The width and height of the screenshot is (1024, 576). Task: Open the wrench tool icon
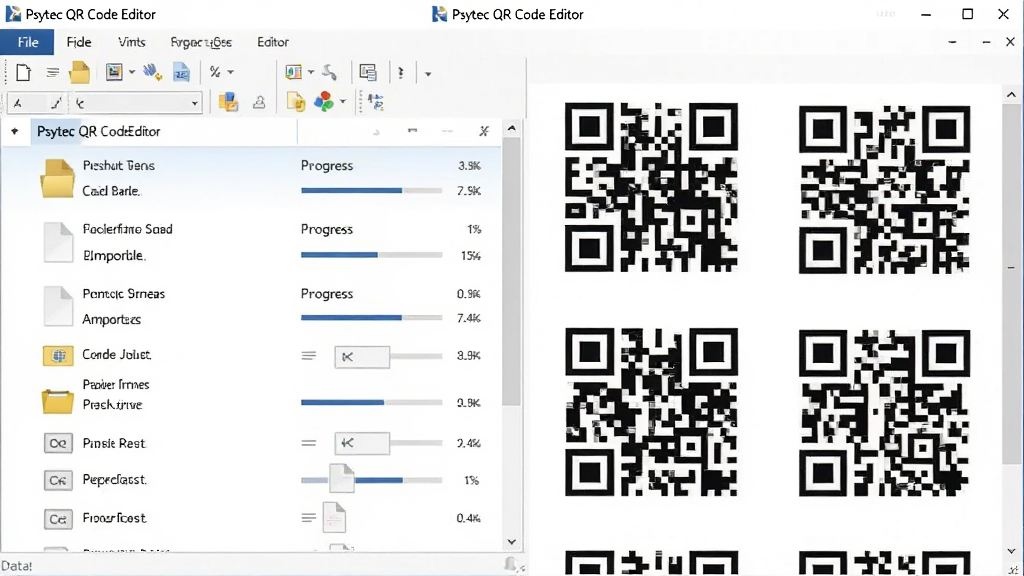(x=329, y=72)
